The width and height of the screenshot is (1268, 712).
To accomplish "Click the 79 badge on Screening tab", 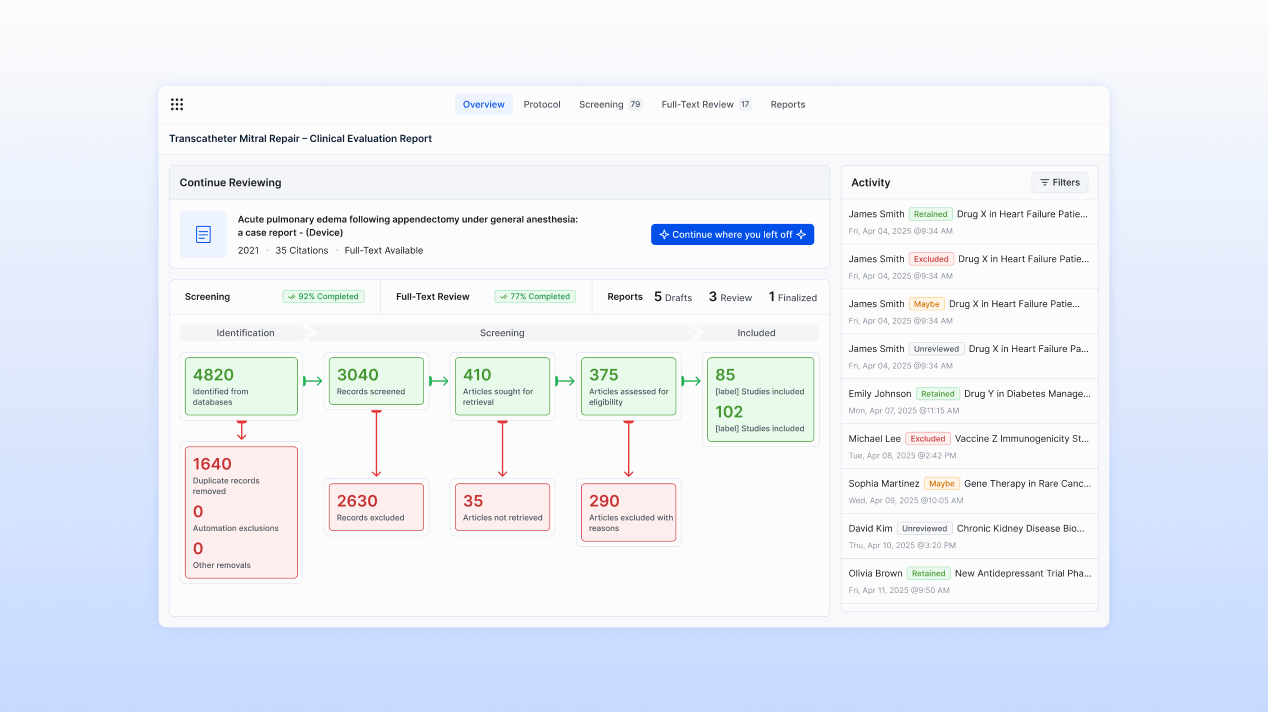I will pyautogui.click(x=635, y=104).
